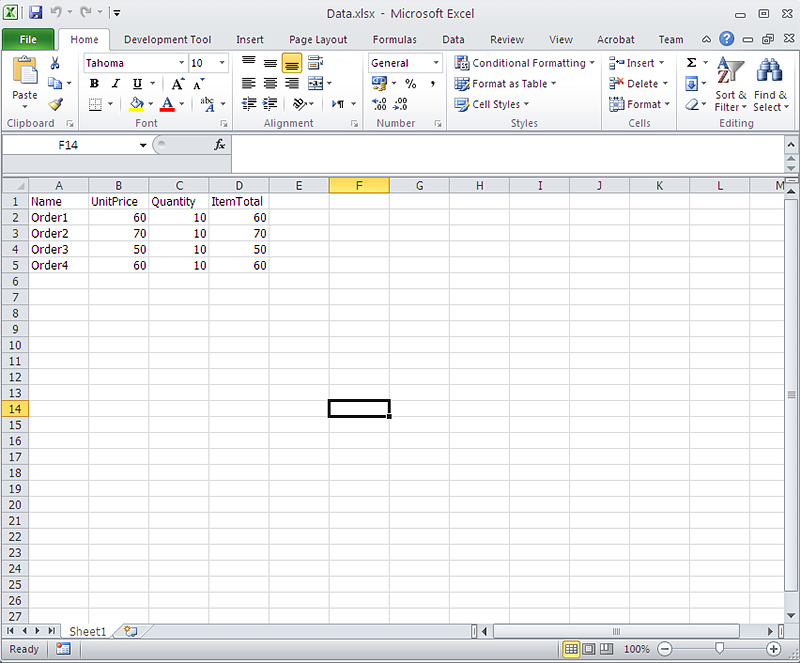Click Merge and Center icon

point(315,83)
